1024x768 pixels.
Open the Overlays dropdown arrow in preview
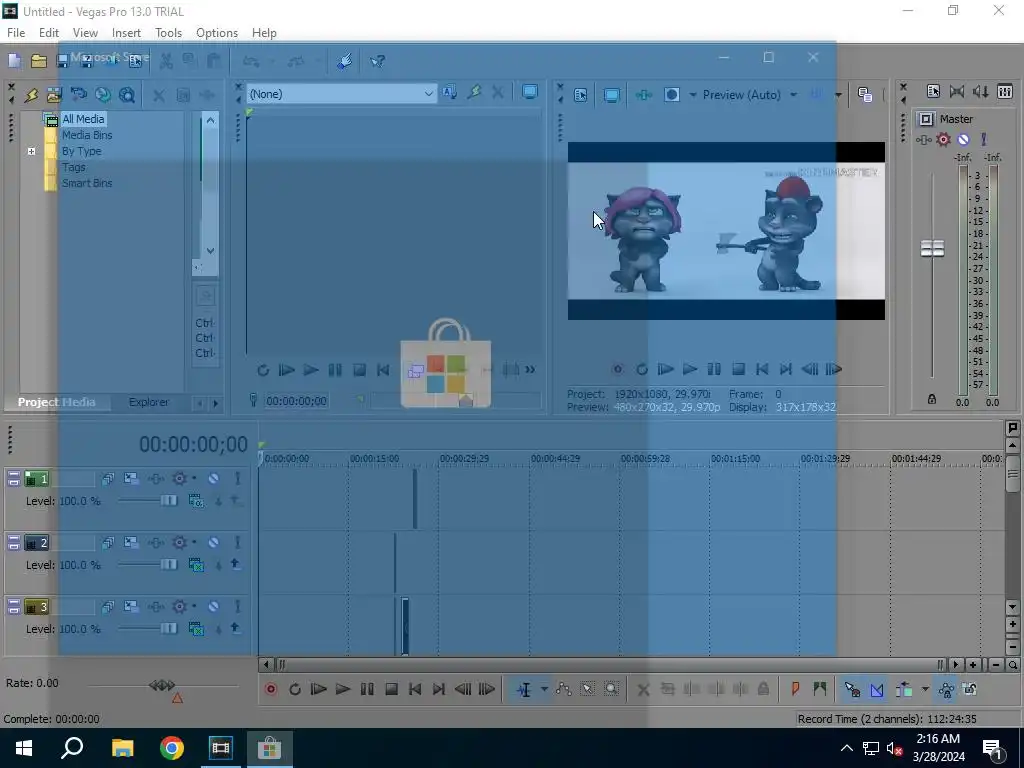838,95
